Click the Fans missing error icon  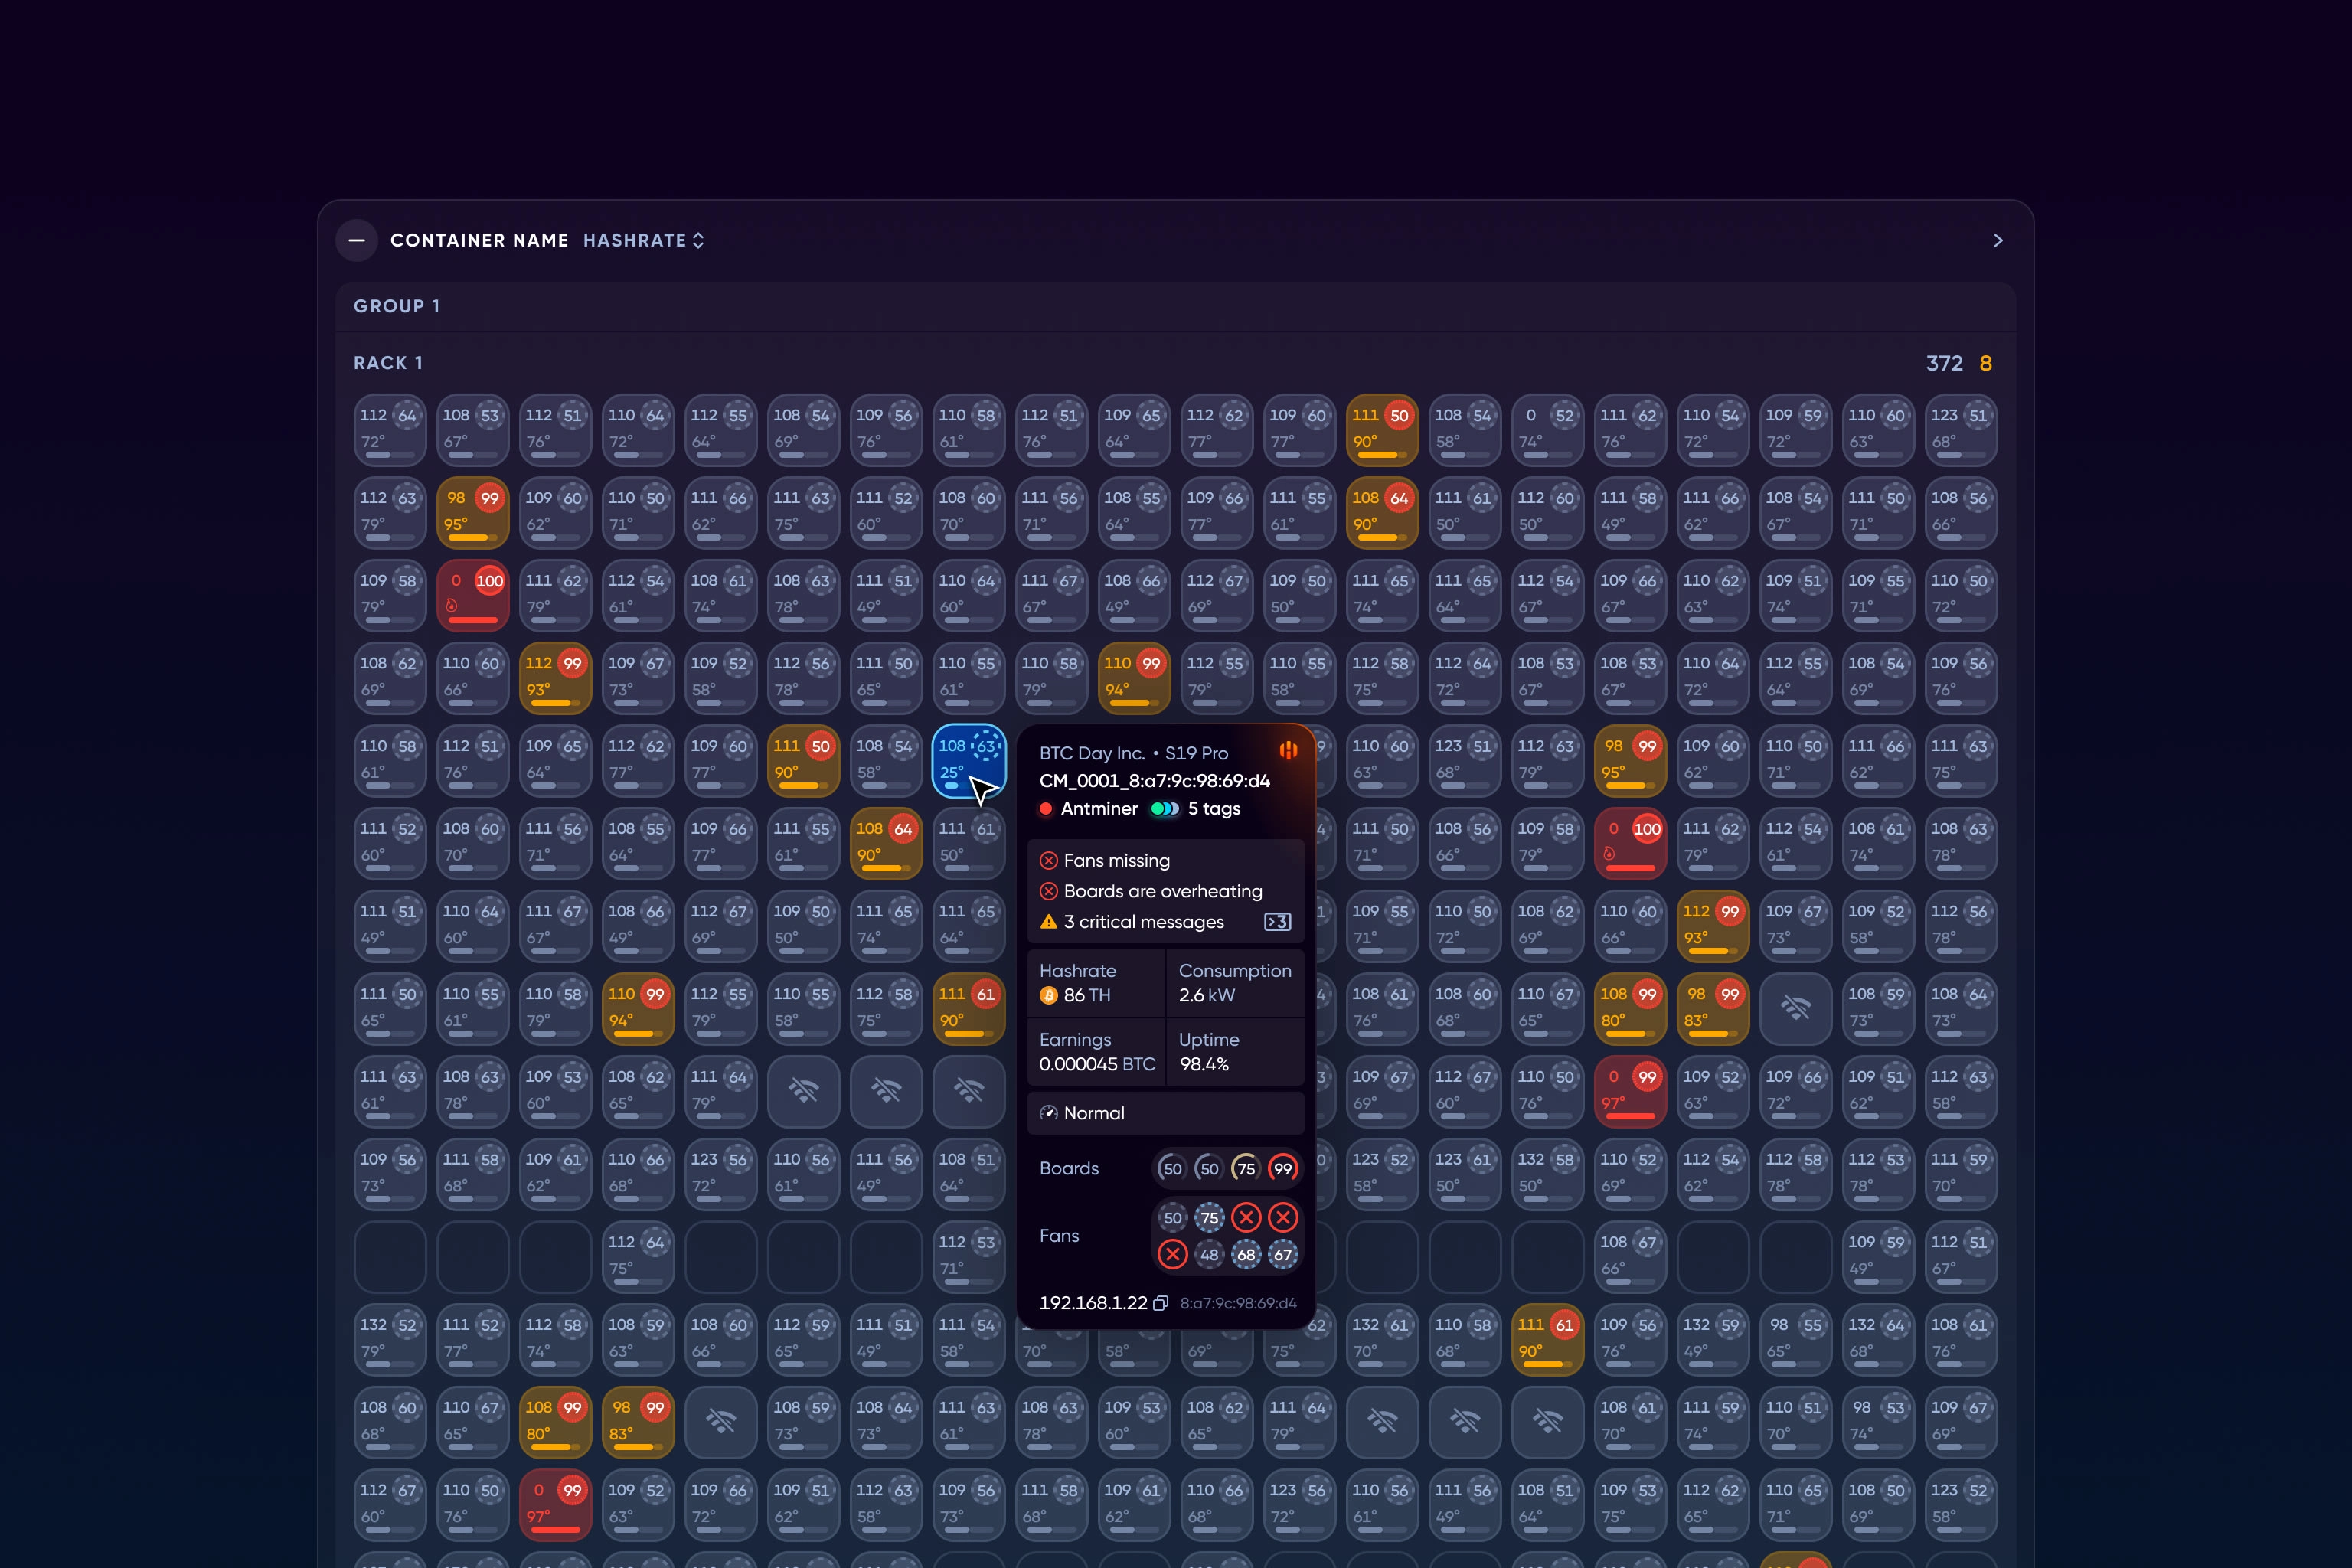point(1048,861)
